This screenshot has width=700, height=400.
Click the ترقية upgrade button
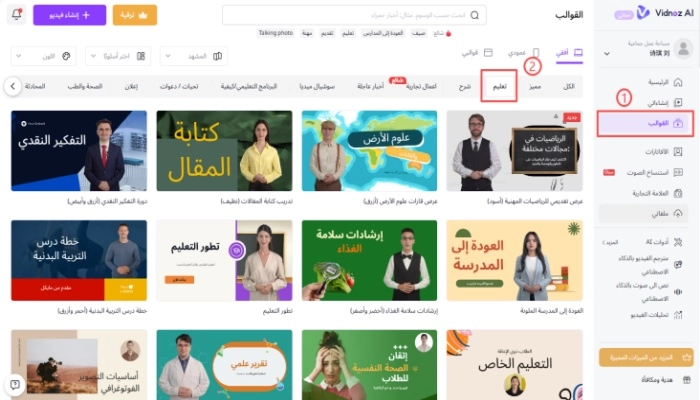pos(134,15)
